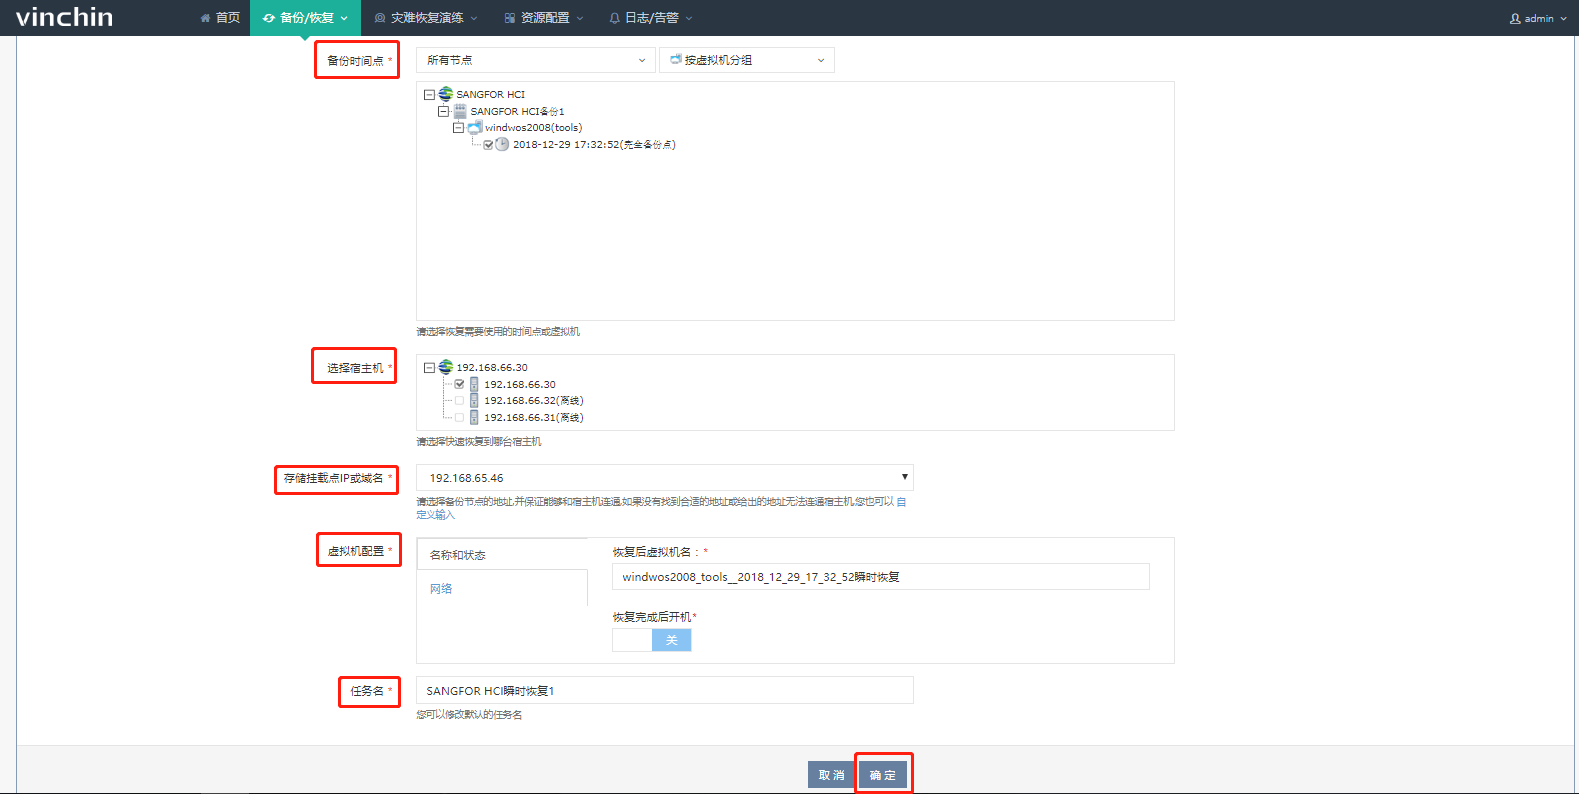
Task: Collapse the windwos2008(tools) node
Action: (458, 128)
